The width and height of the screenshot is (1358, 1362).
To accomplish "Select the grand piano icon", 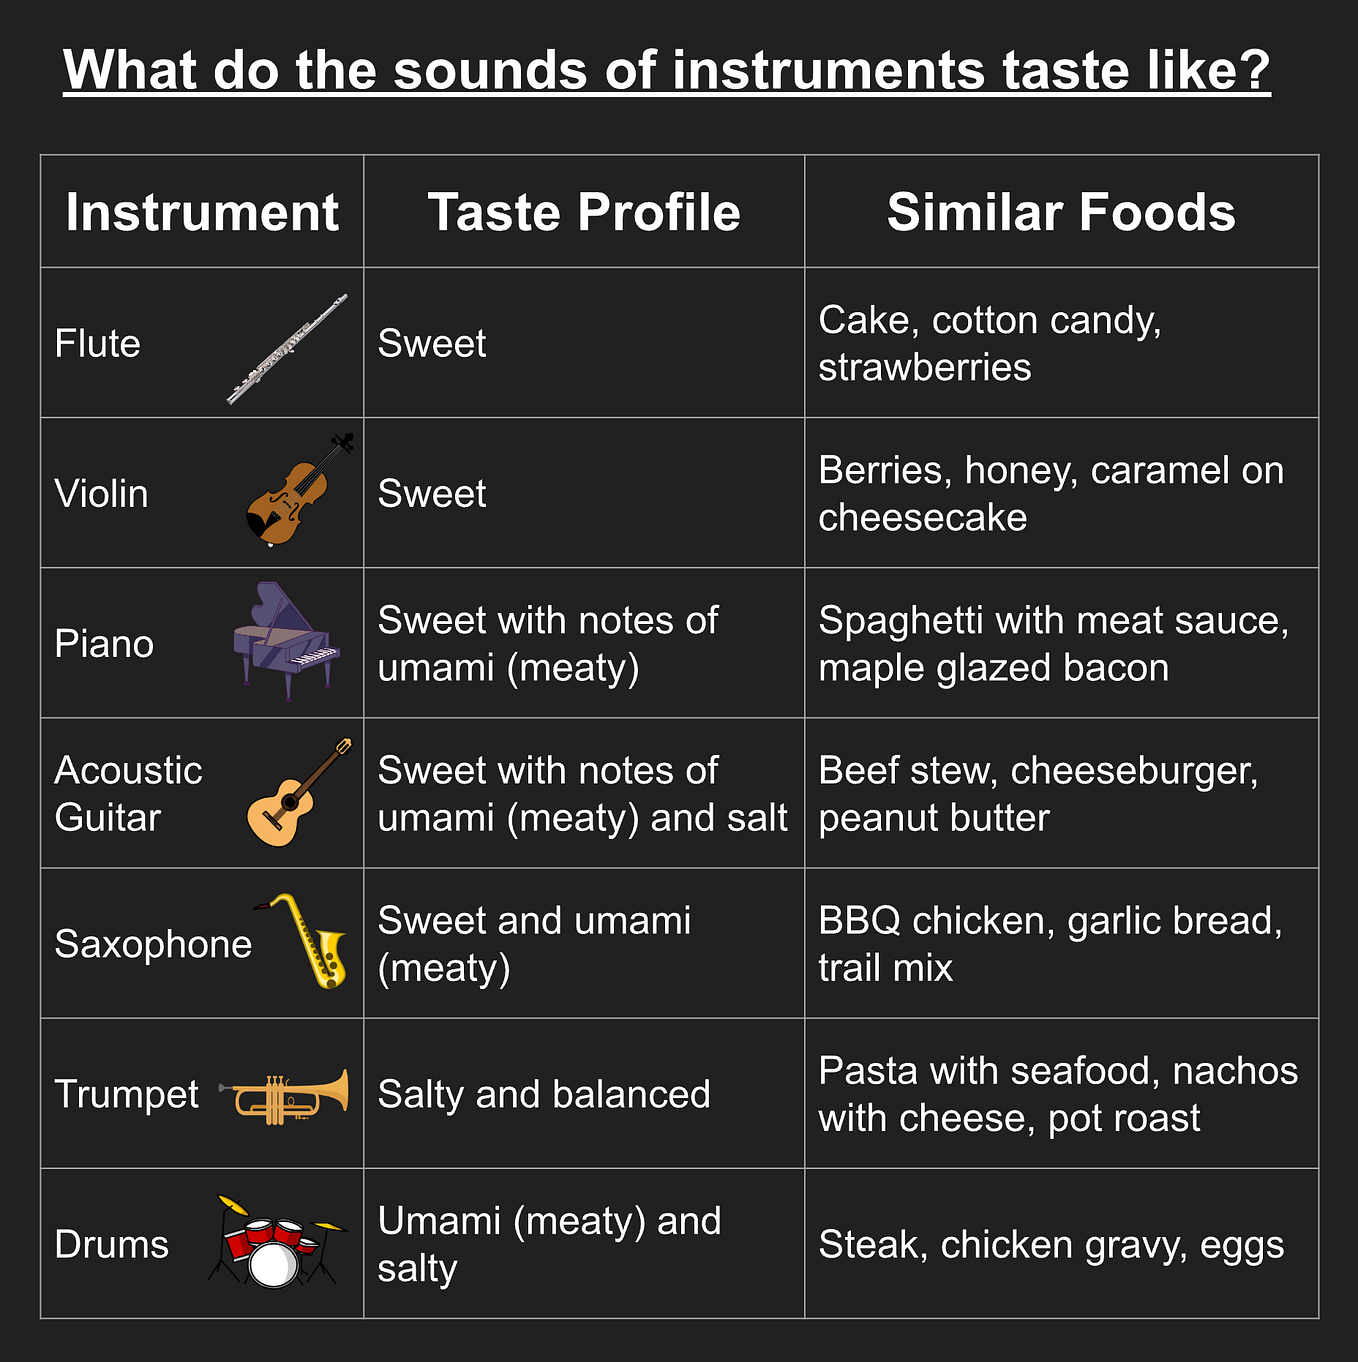I will (287, 641).
